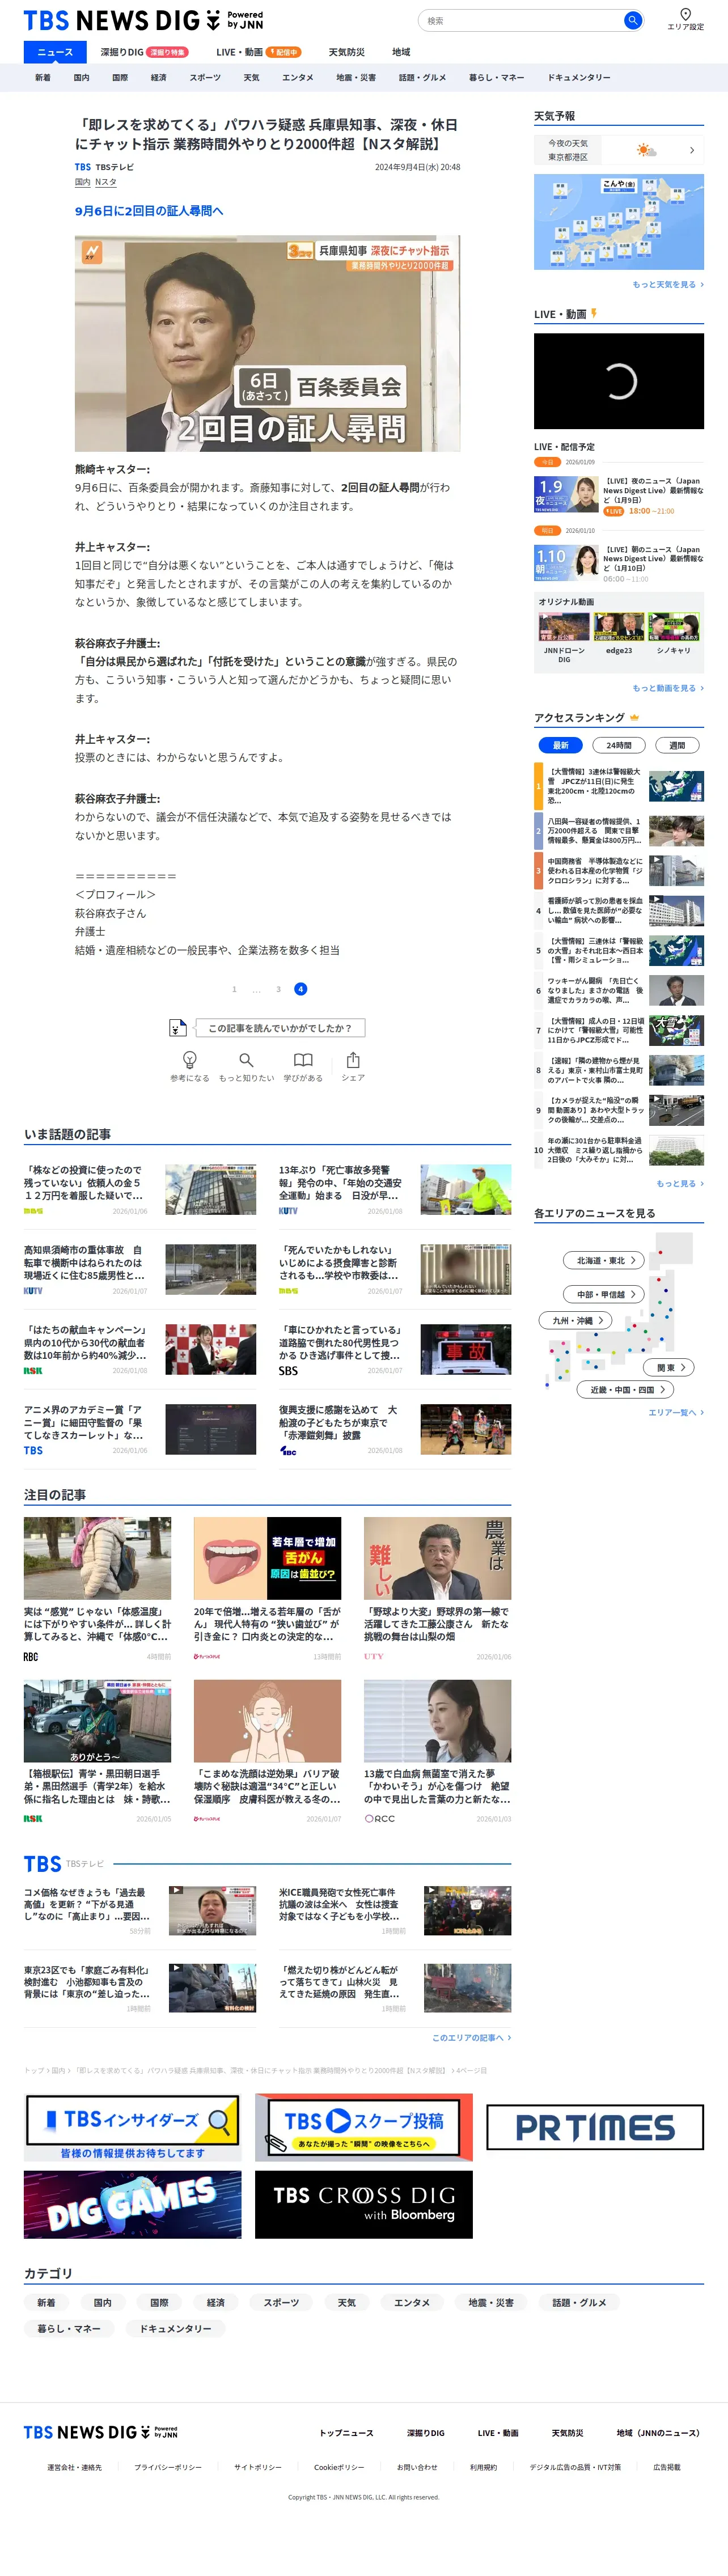Open お問い合わせ footer link
Image resolution: width=728 pixels, height=2576 pixels.
coord(417,2467)
